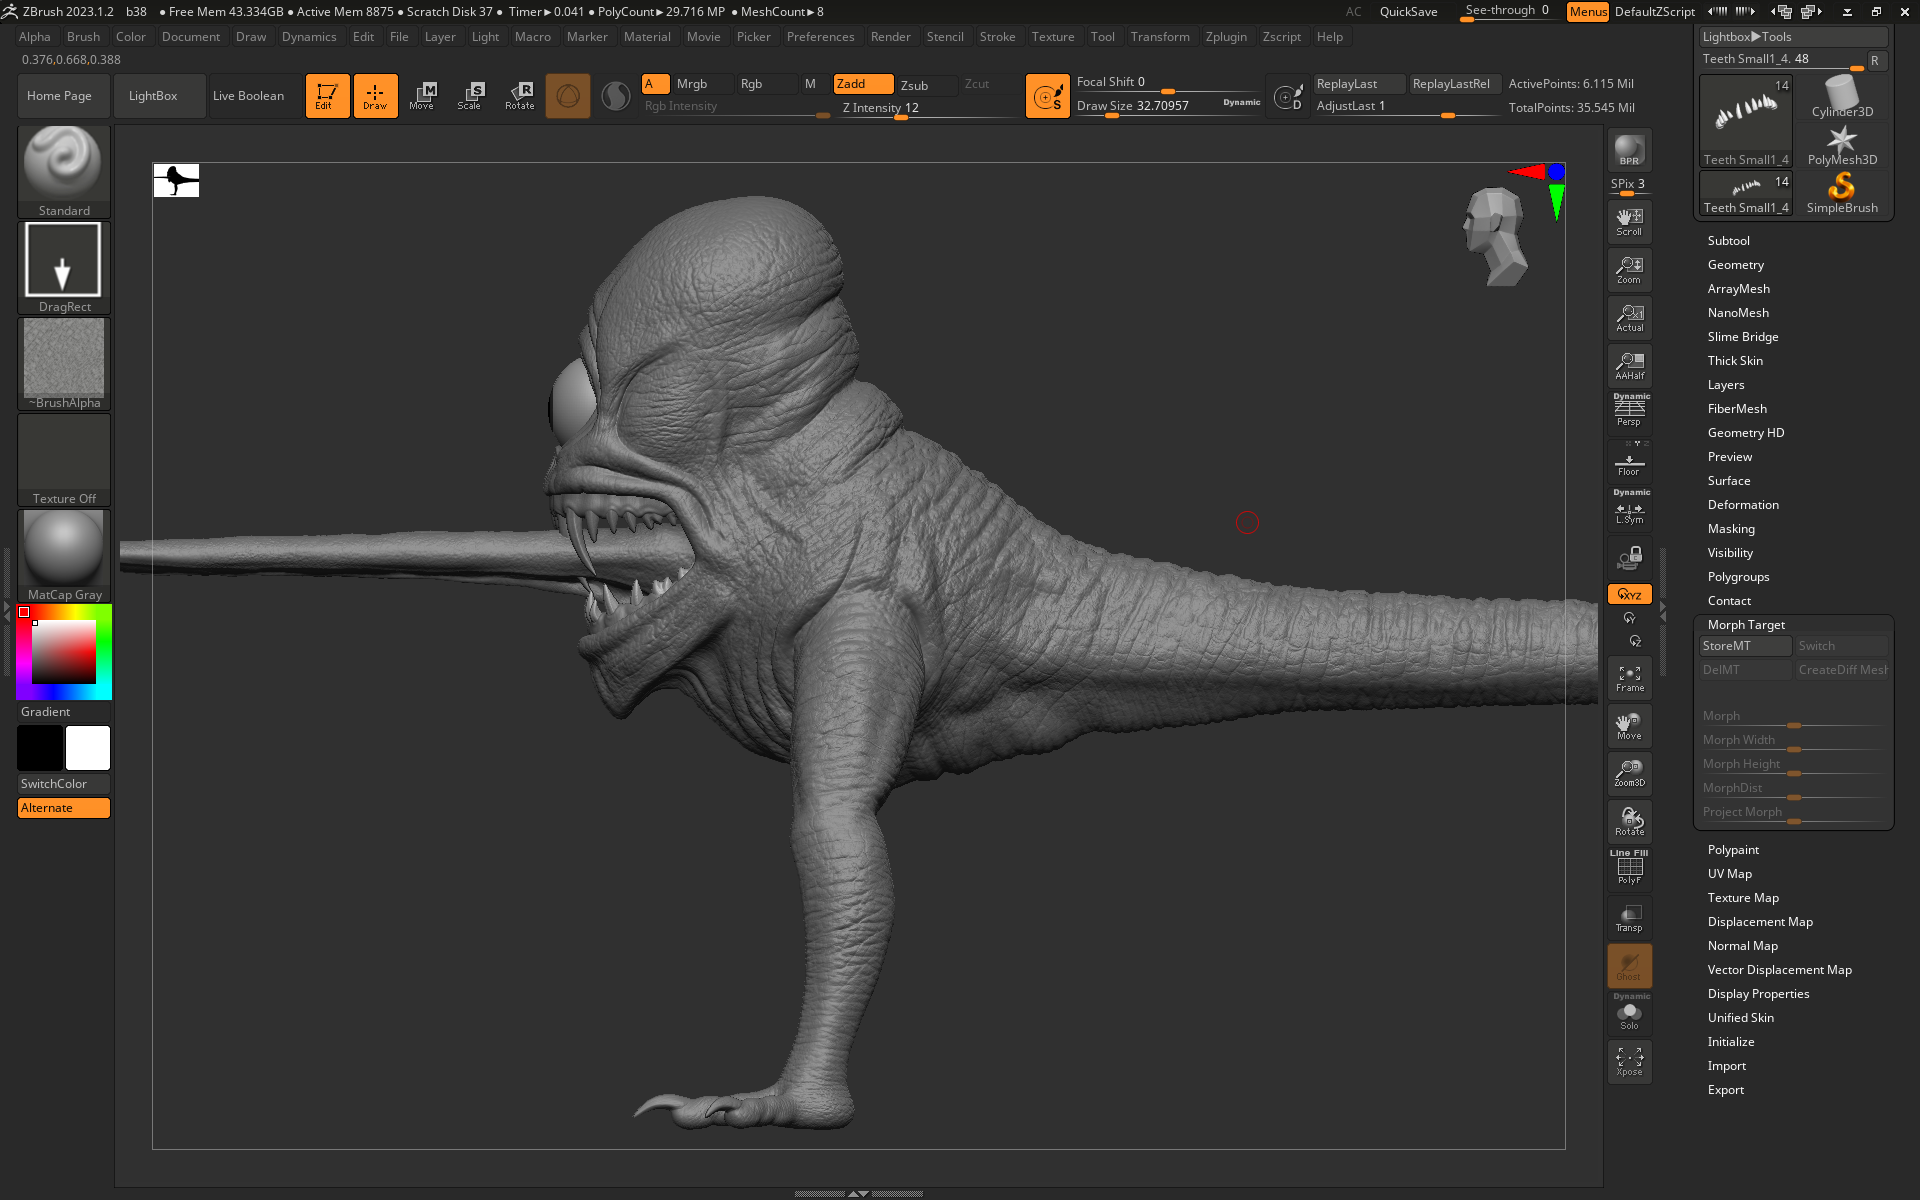This screenshot has width=1920, height=1200.
Task: Select the Cylinder3D tool
Action: [x=1842, y=97]
